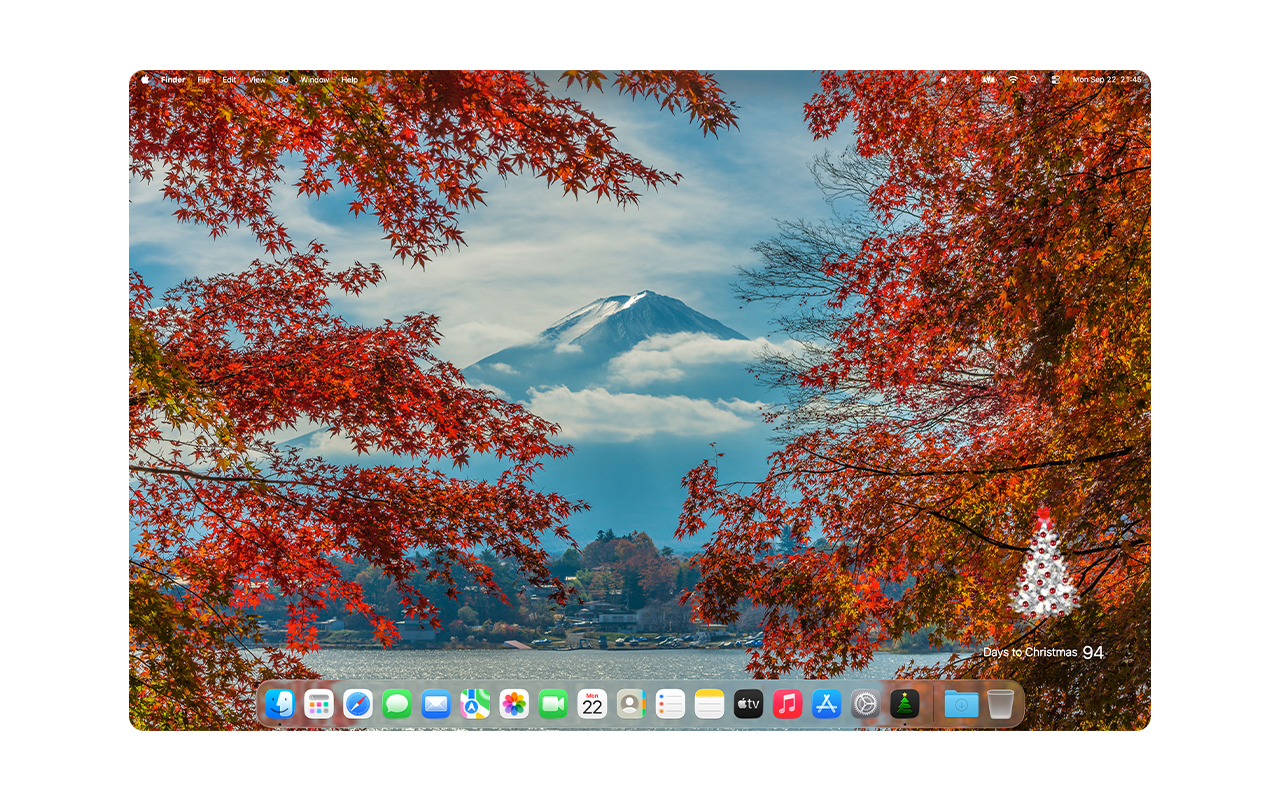Open Control Center from menu bar
The height and width of the screenshot is (800, 1280).
1055,80
